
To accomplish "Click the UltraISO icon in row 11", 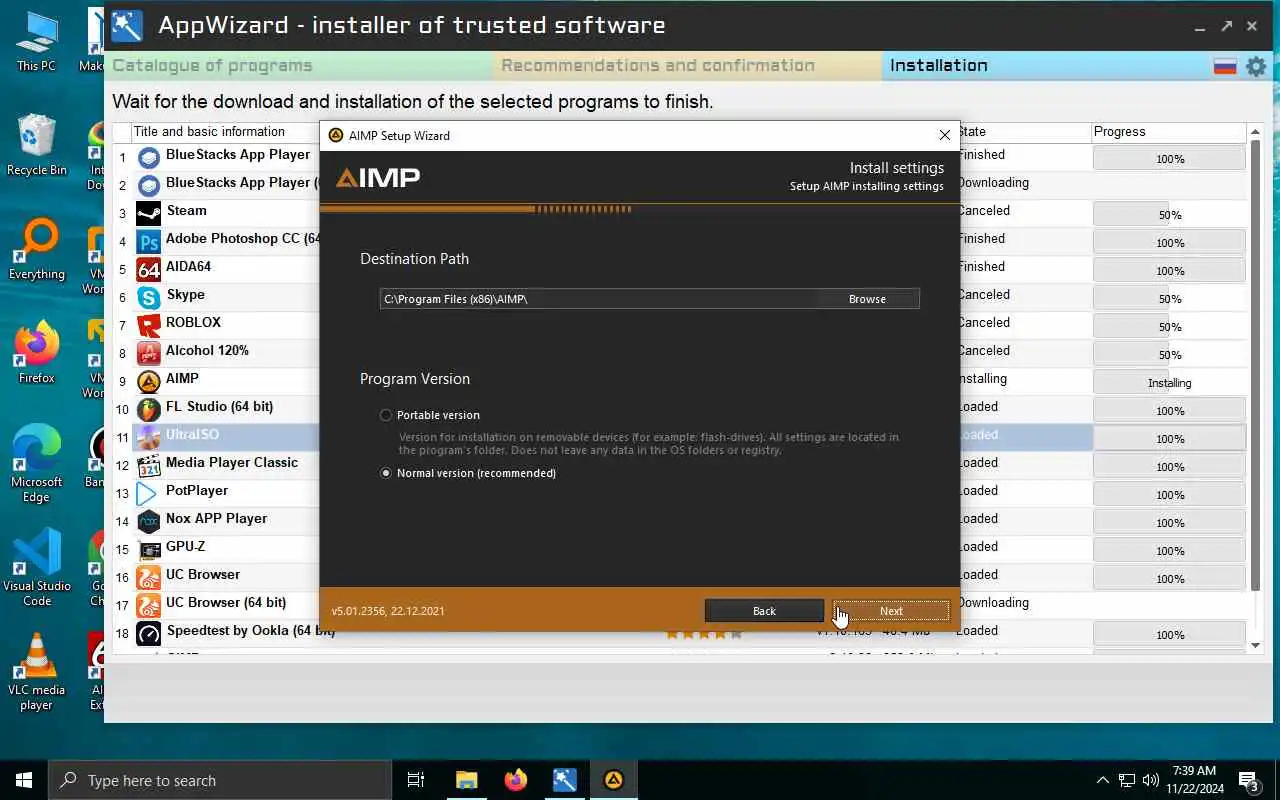I will pos(149,437).
